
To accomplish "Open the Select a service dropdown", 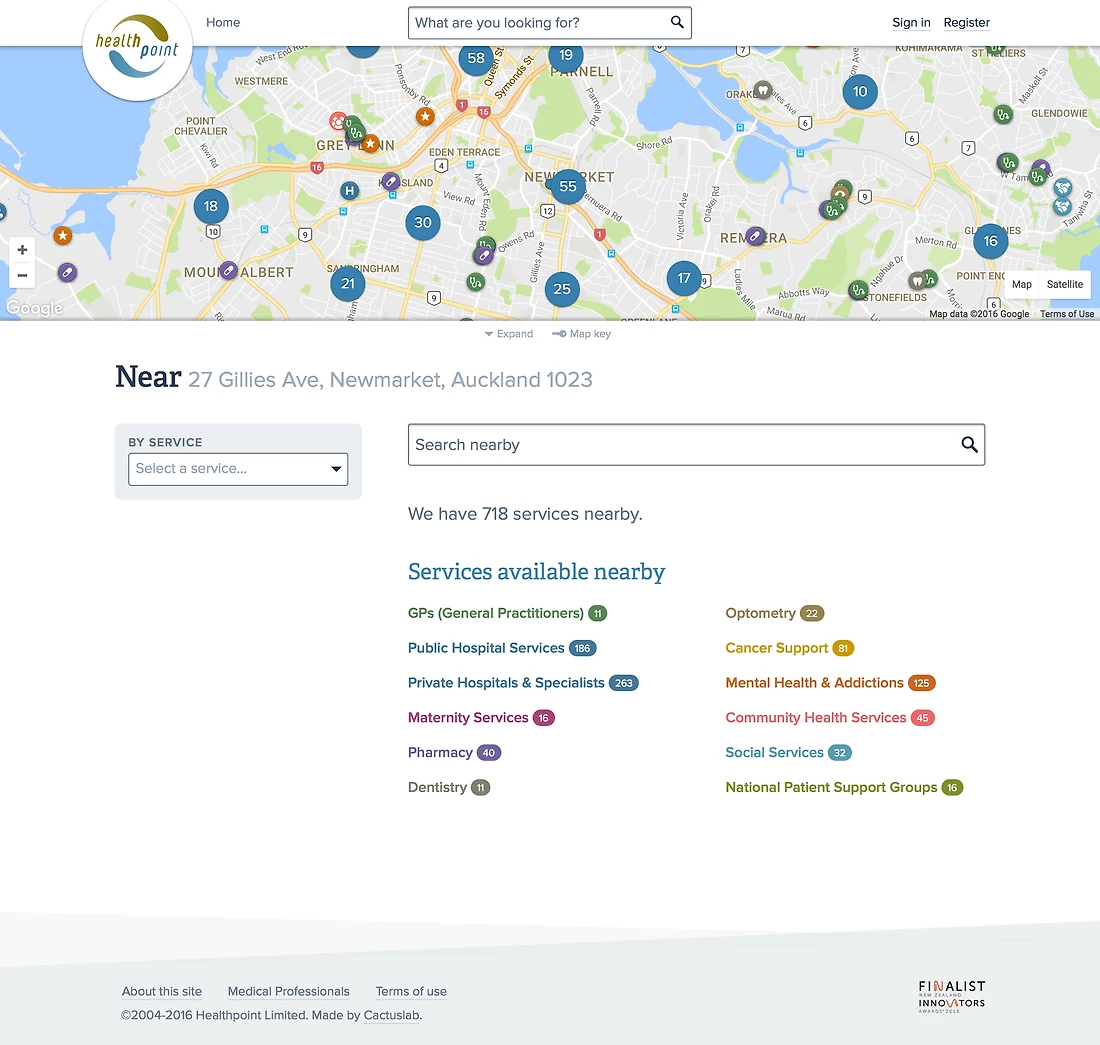I will point(238,469).
